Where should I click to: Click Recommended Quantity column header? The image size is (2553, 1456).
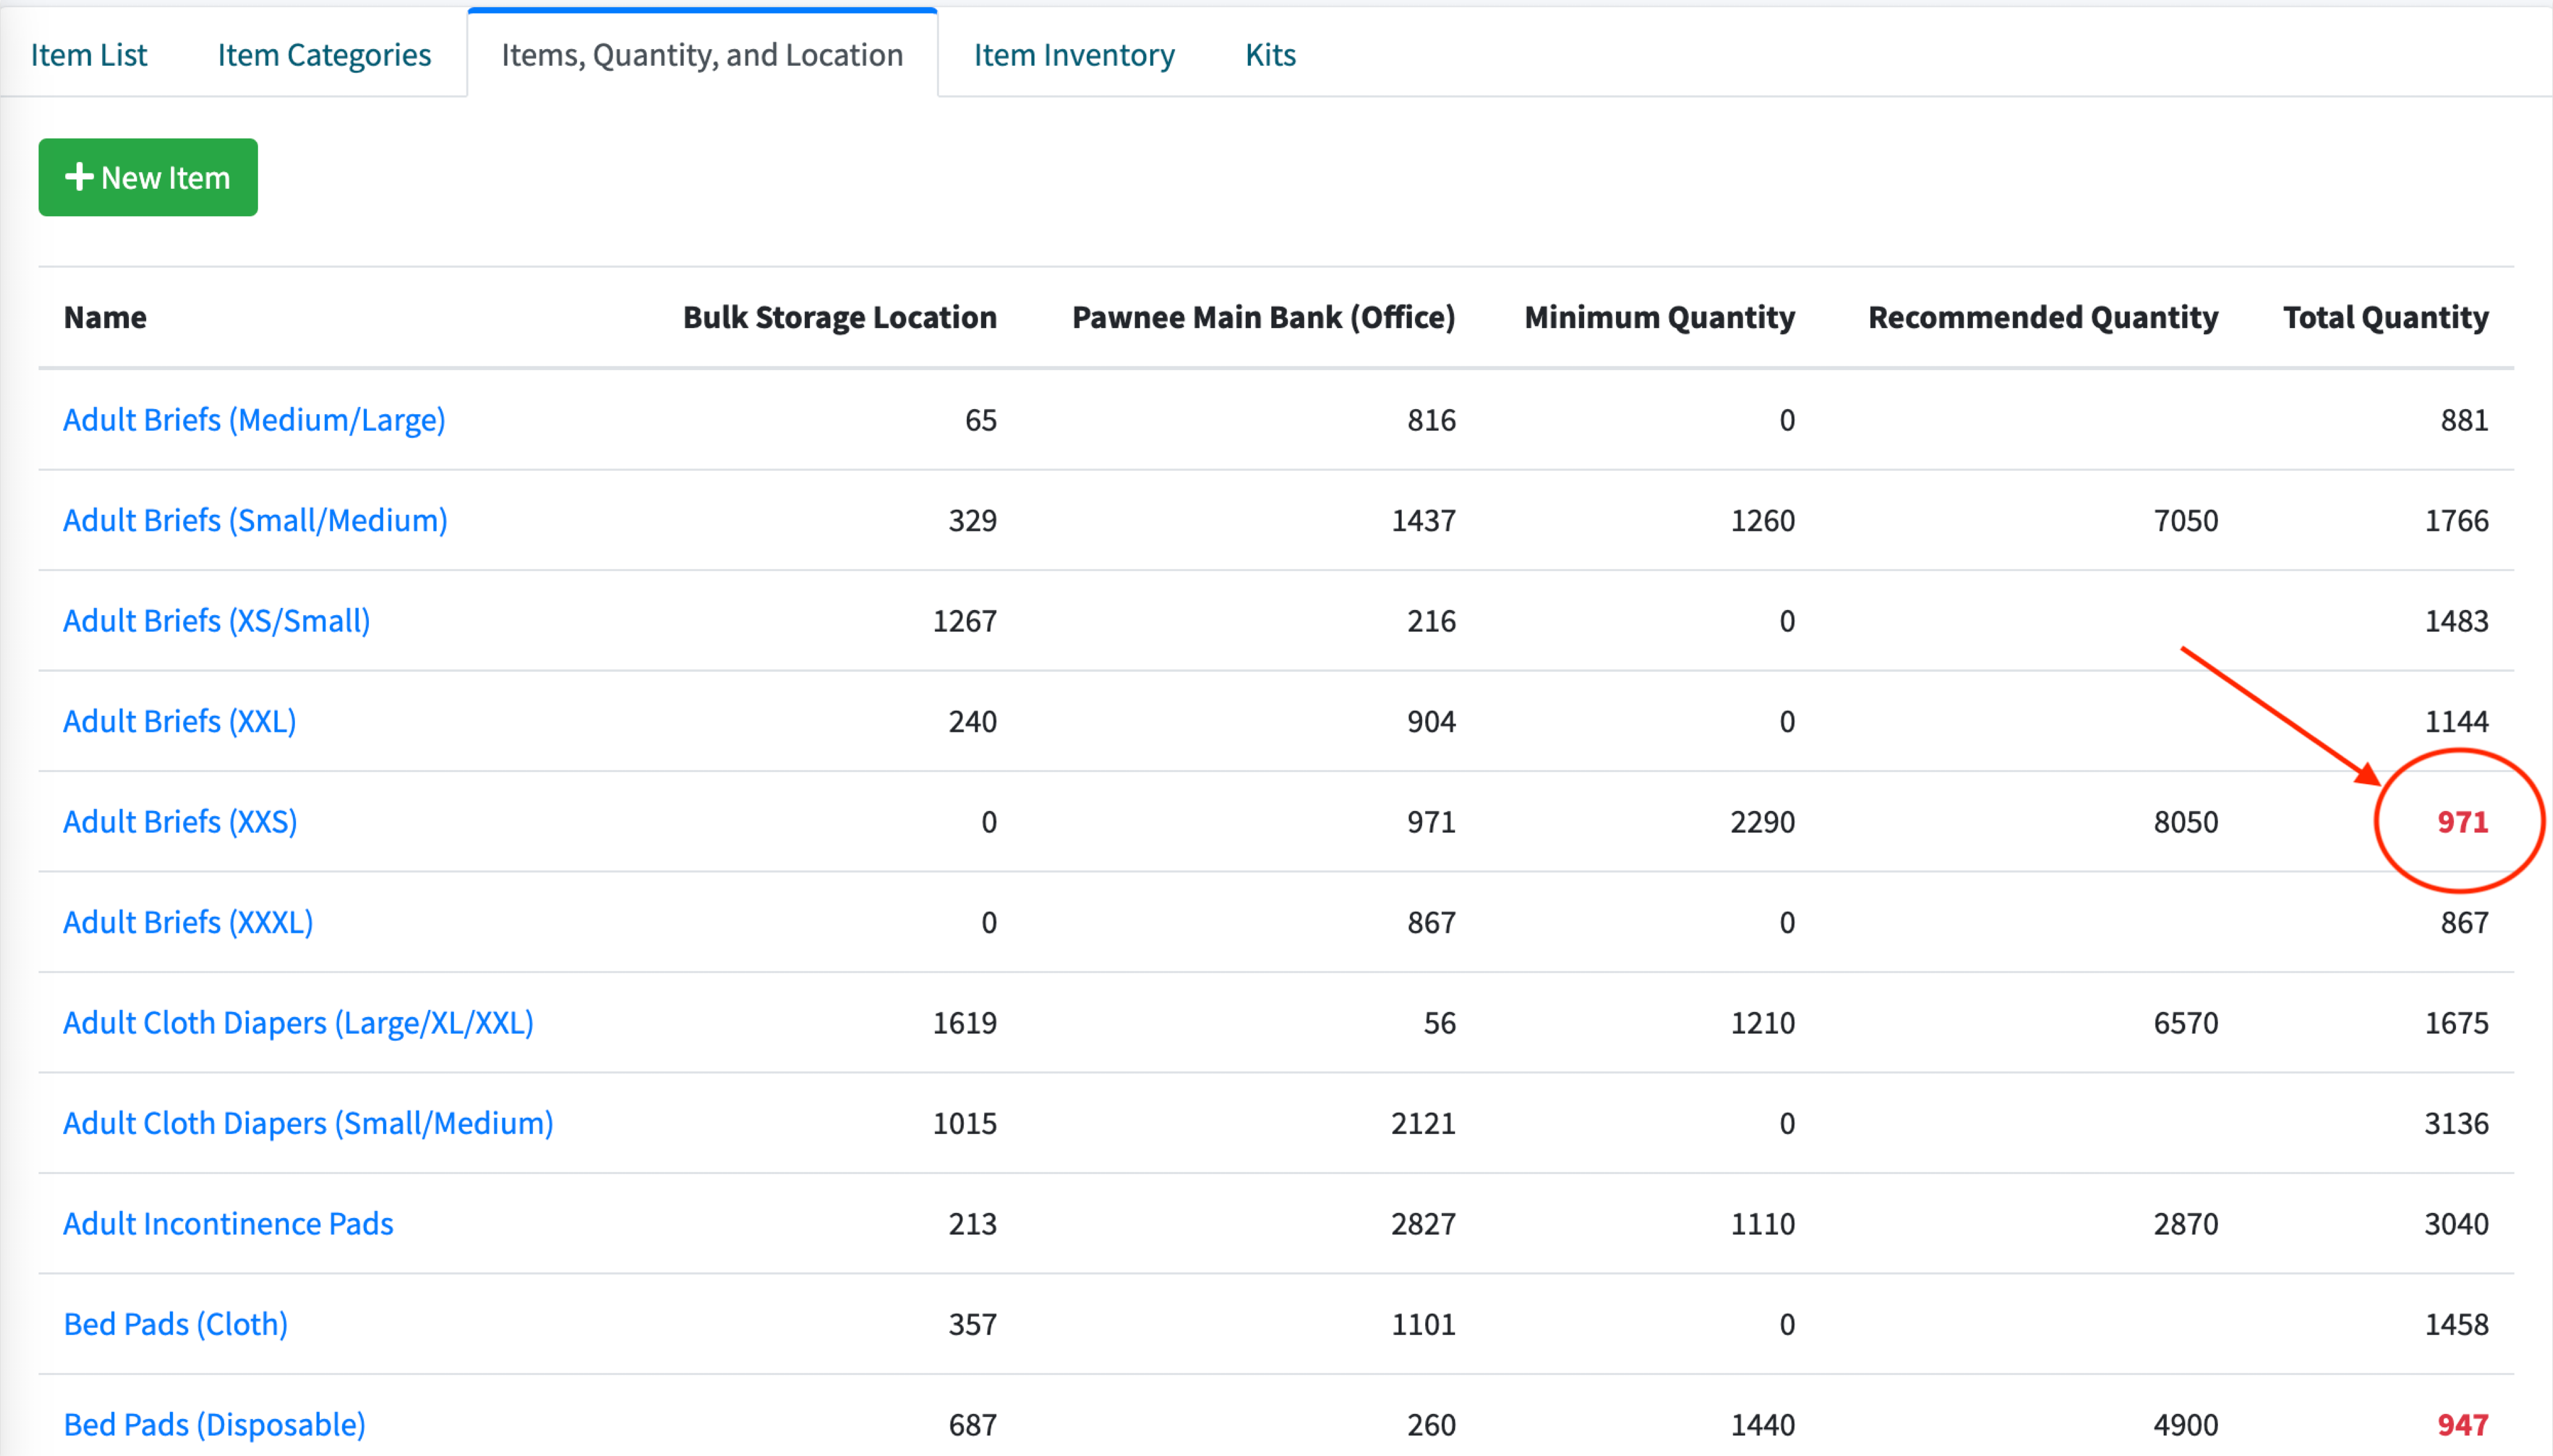2043,317
